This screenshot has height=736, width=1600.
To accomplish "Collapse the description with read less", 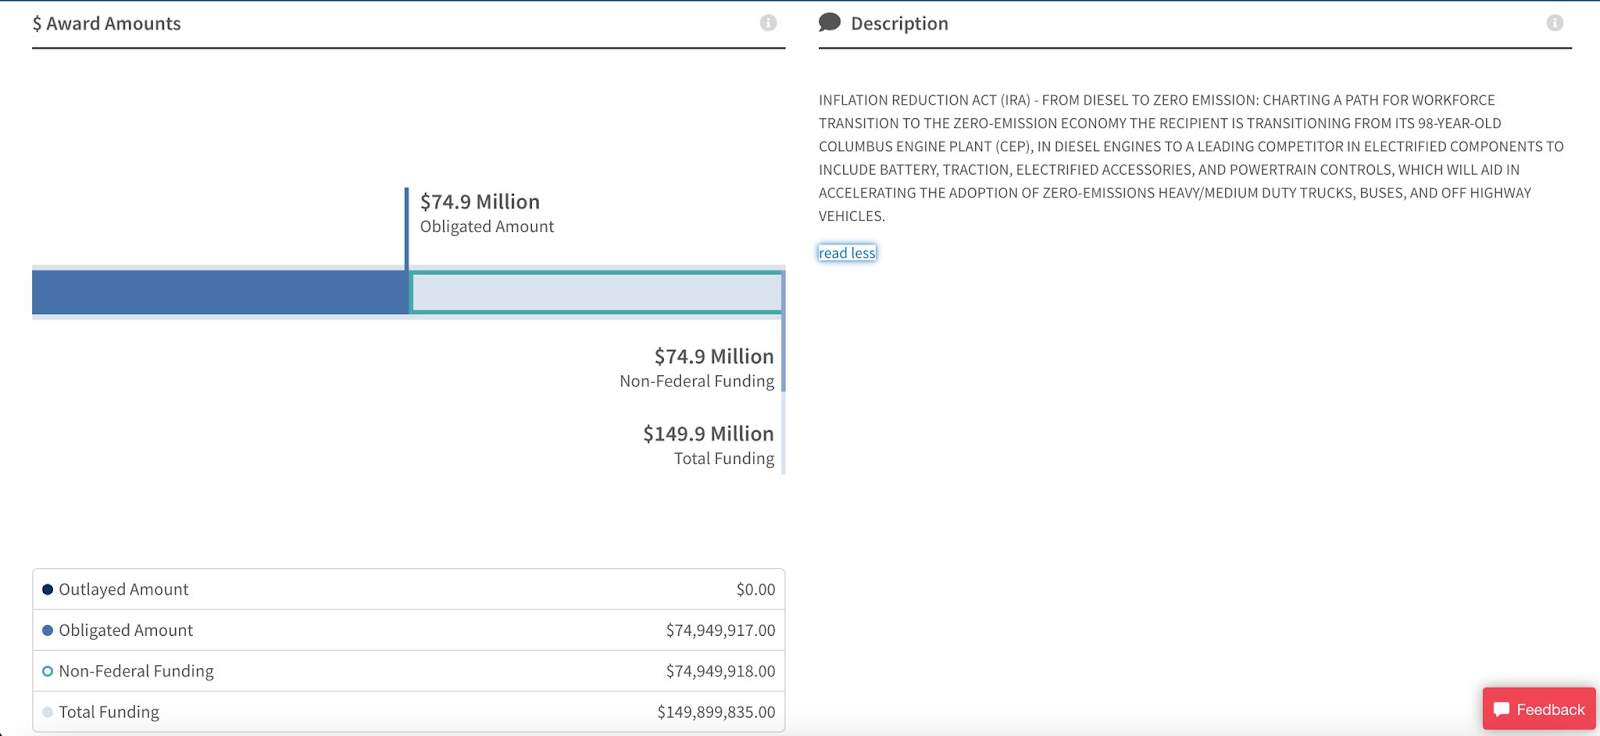I will point(847,253).
